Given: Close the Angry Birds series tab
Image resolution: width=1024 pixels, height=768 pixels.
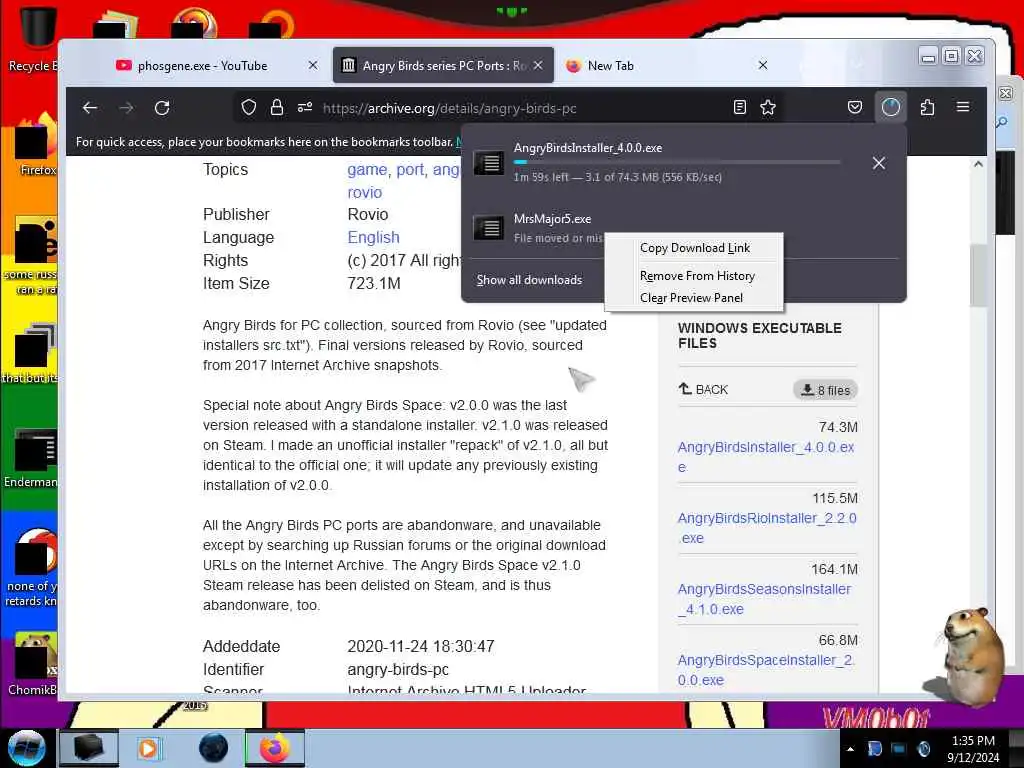Looking at the screenshot, I should point(538,65).
